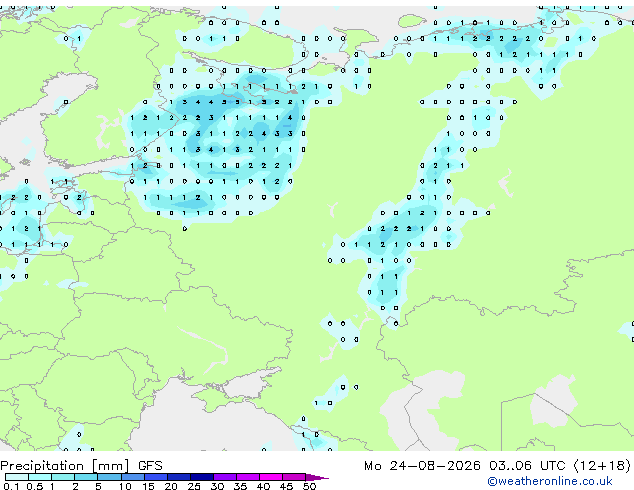Click the 30–35 mm purple legend swatch
The height and width of the screenshot is (490, 634).
click(224, 477)
